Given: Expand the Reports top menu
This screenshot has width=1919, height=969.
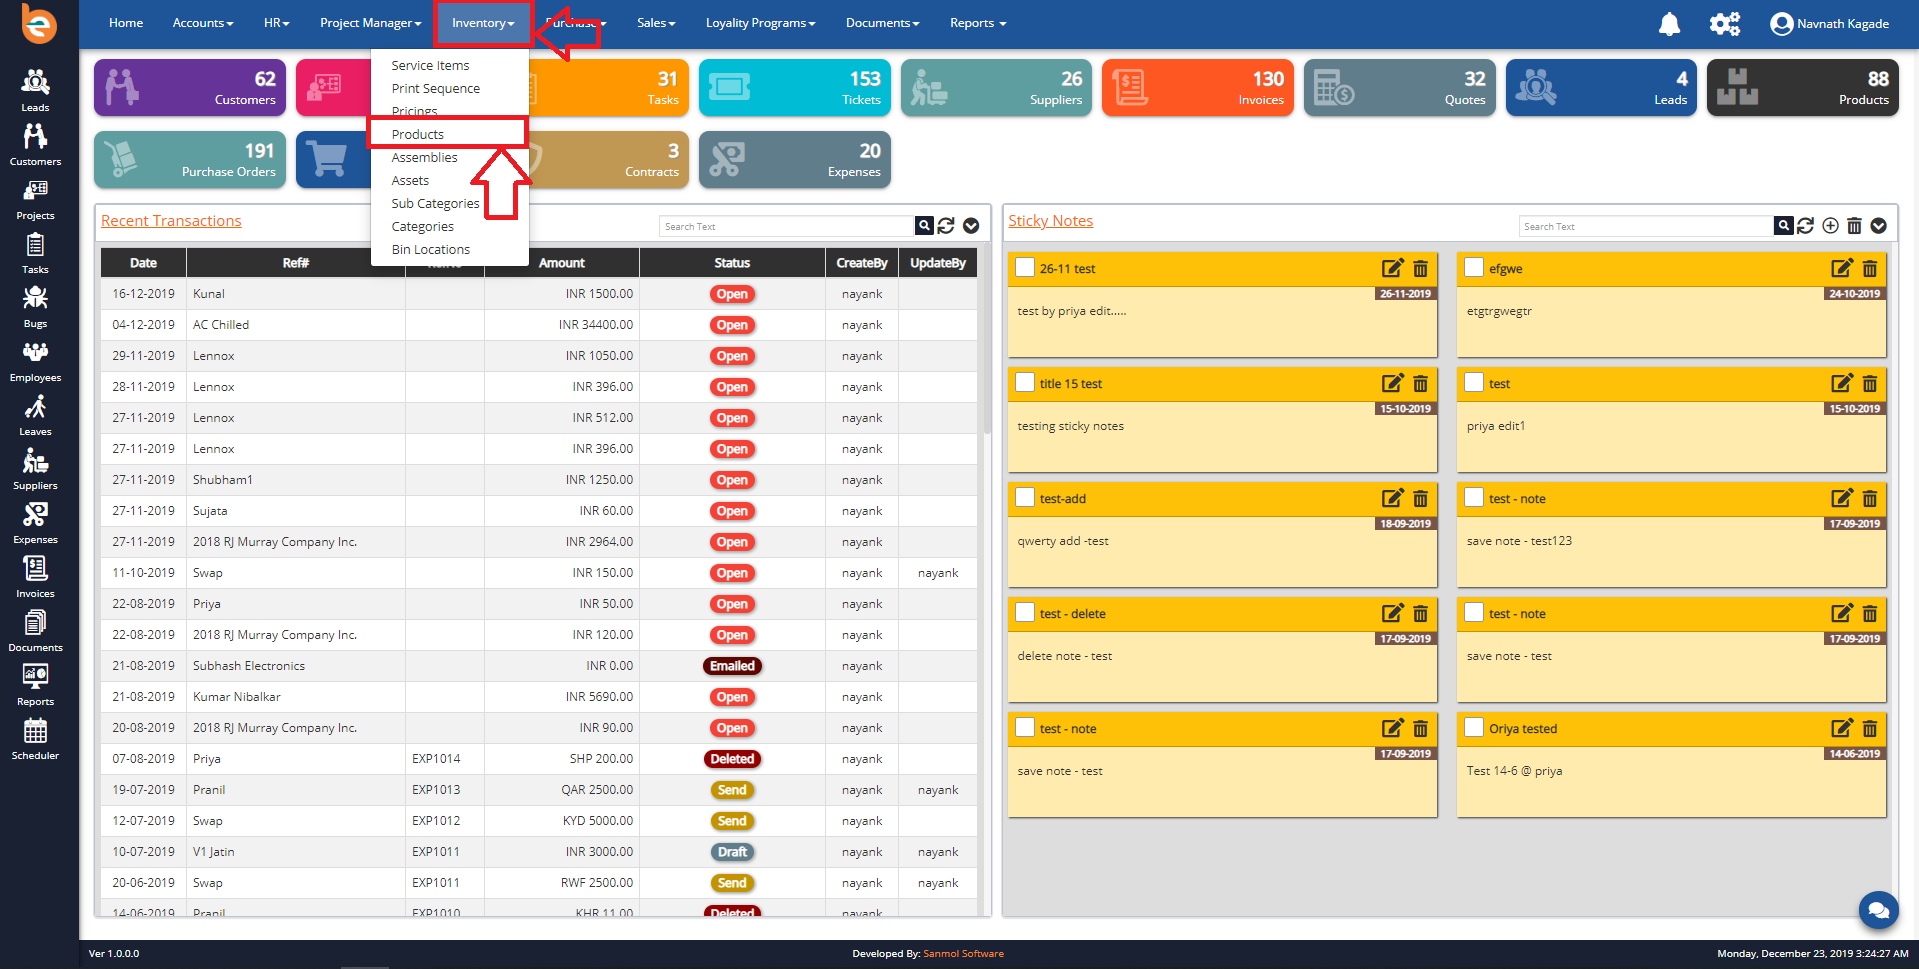Looking at the screenshot, I should click(x=978, y=23).
